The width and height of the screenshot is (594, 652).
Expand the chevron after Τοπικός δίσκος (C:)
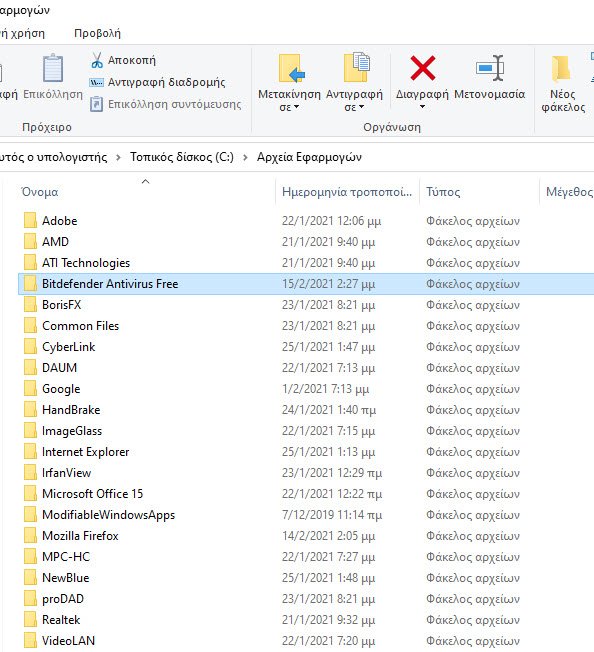pos(245,158)
